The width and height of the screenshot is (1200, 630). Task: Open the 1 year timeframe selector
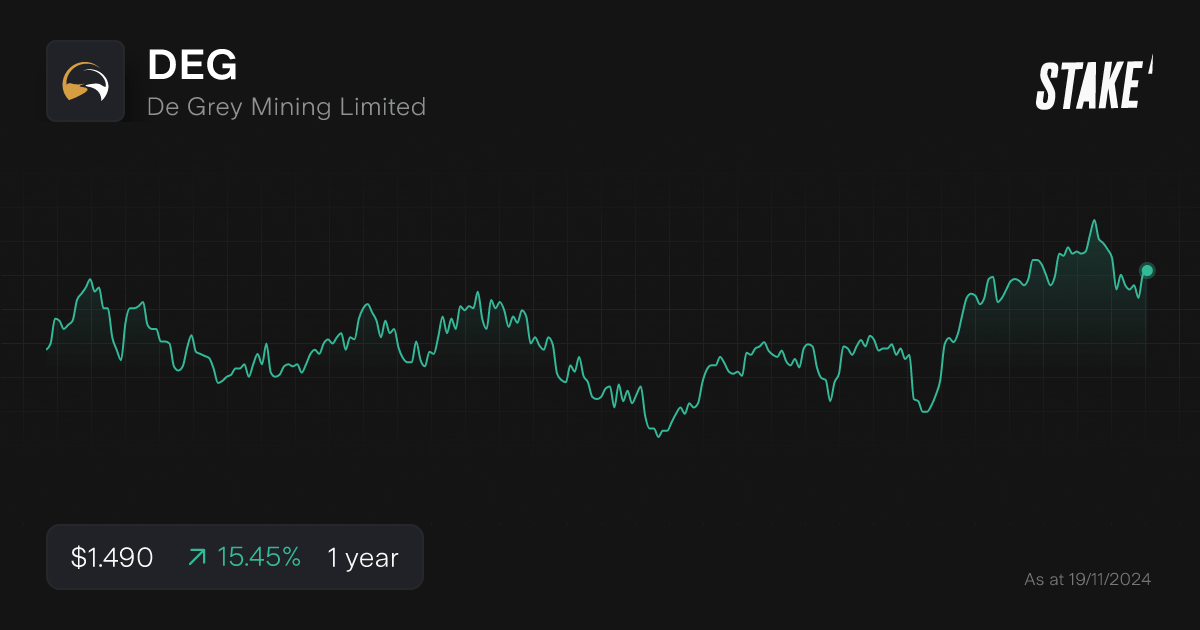(x=361, y=557)
